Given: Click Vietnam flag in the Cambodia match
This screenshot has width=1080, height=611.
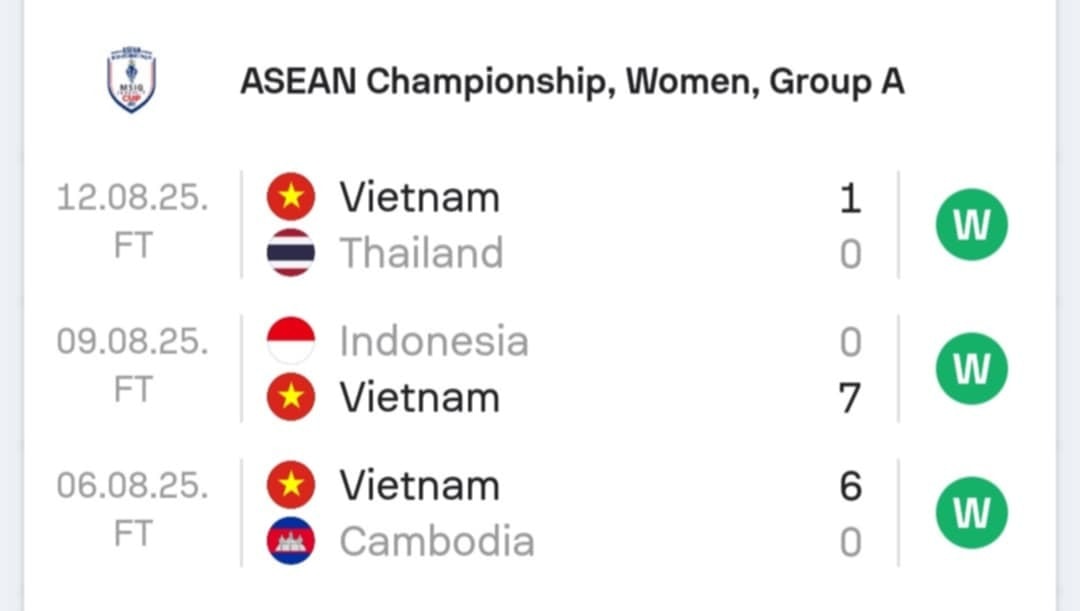Looking at the screenshot, I should (291, 485).
